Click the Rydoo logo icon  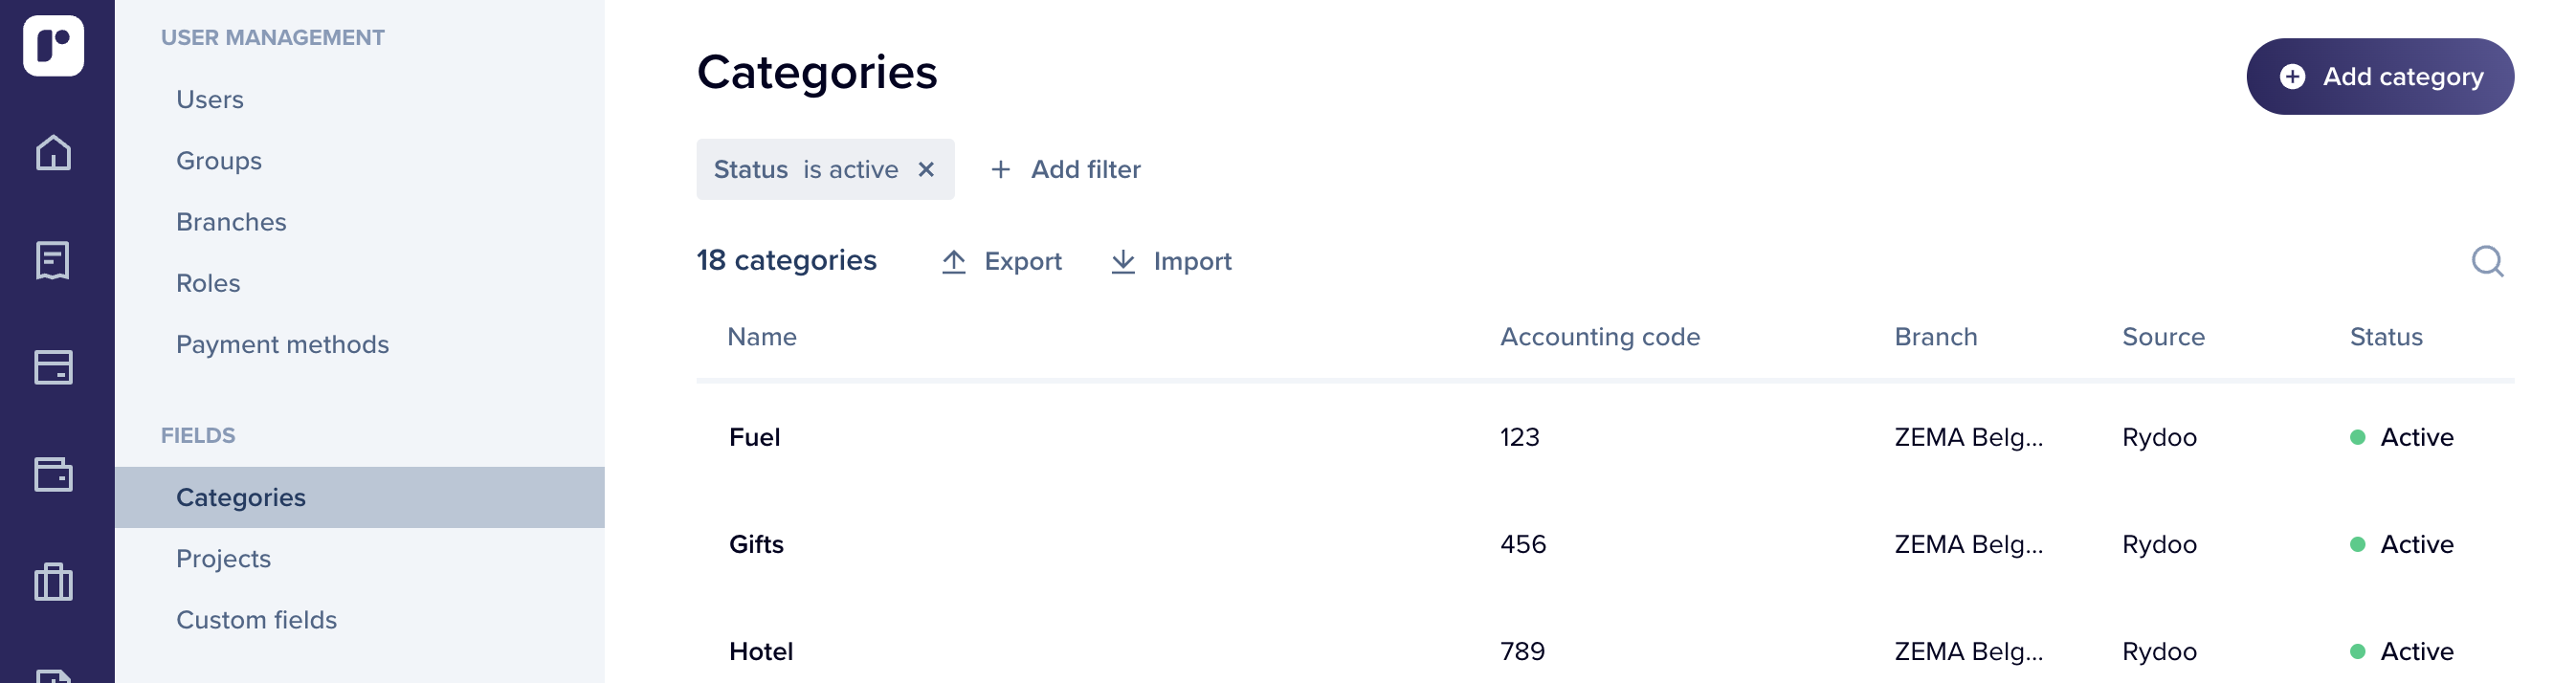(53, 45)
